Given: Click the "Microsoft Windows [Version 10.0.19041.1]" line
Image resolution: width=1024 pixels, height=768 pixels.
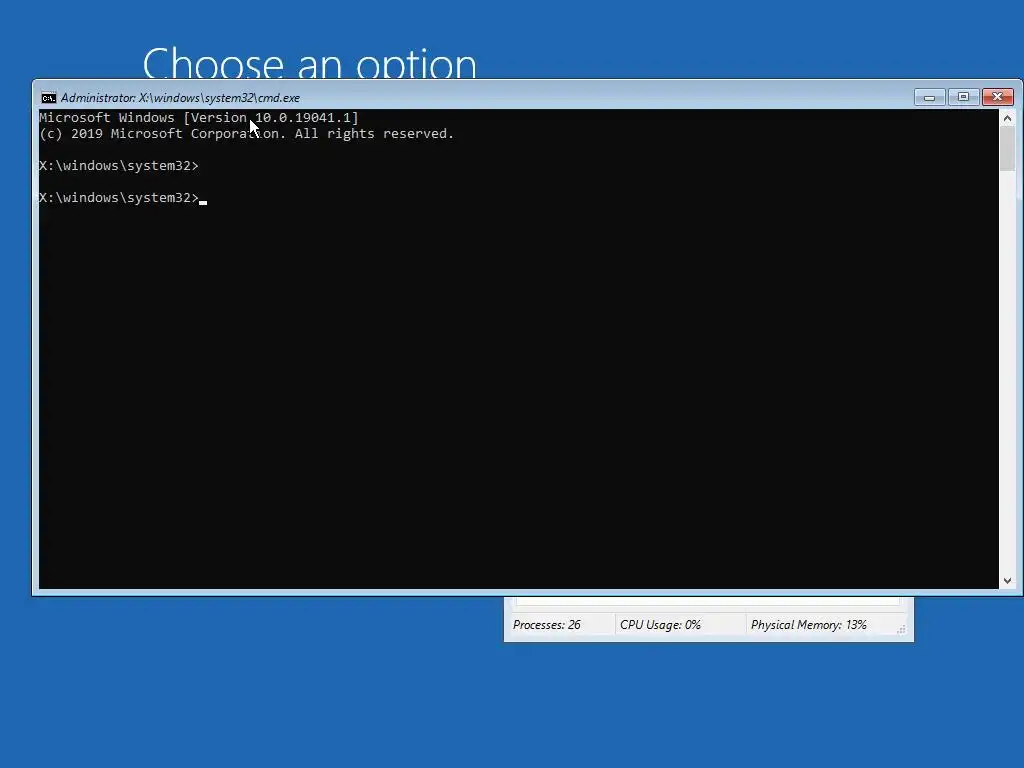Looking at the screenshot, I should pos(199,118).
